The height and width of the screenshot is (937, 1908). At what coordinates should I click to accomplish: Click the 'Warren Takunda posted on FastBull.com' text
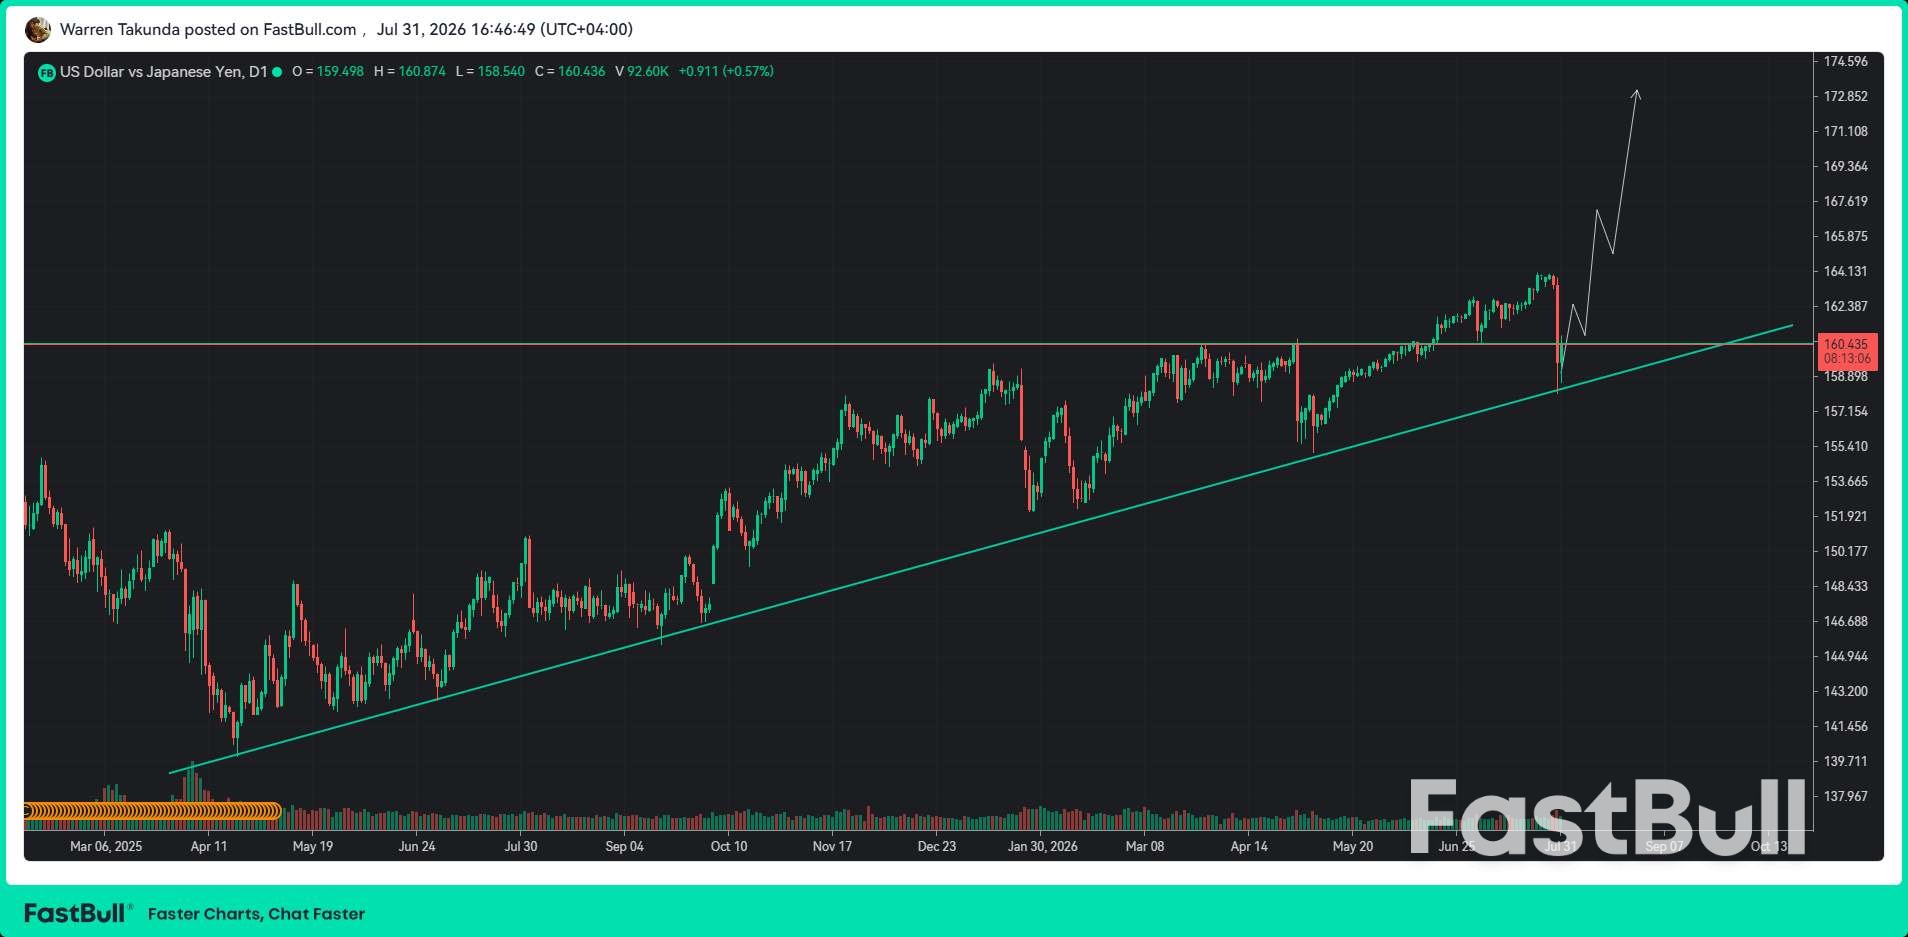tap(208, 30)
